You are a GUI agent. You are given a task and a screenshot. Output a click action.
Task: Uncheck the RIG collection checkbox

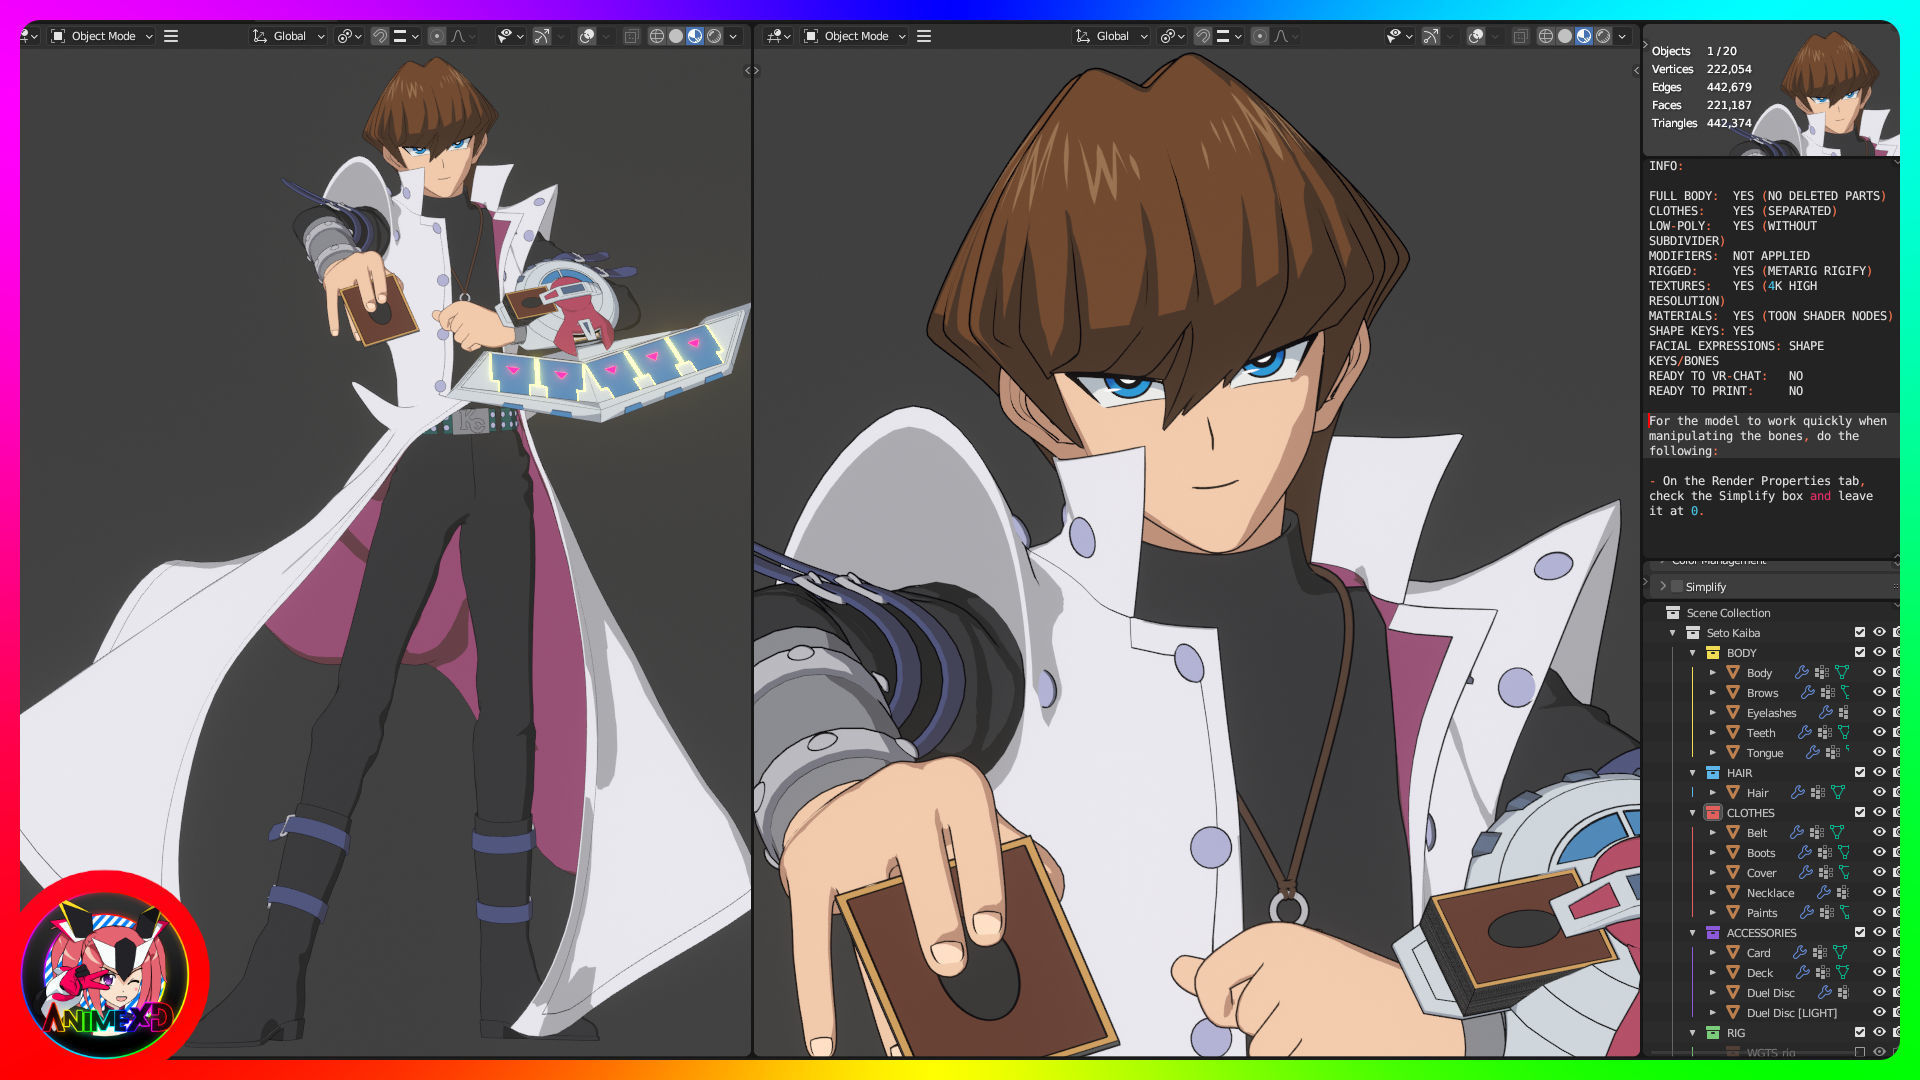[1860, 1032]
